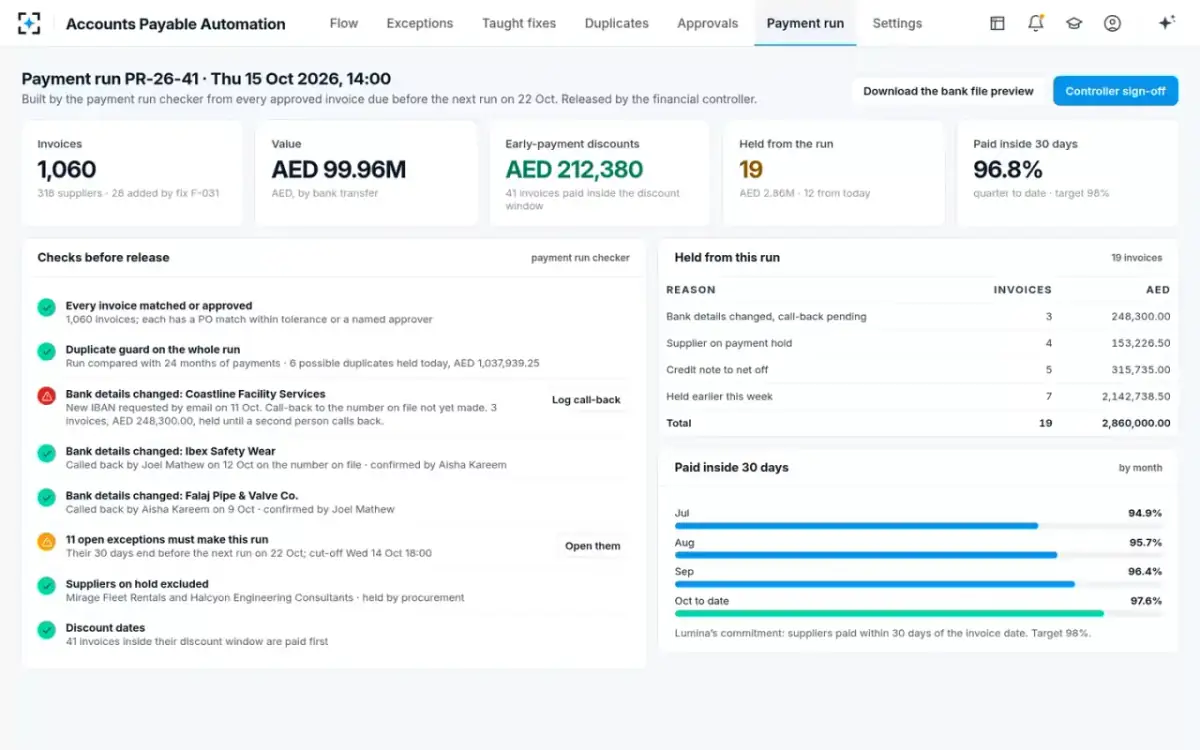Click the 'by month' label
1200x750 pixels.
tap(1141, 468)
